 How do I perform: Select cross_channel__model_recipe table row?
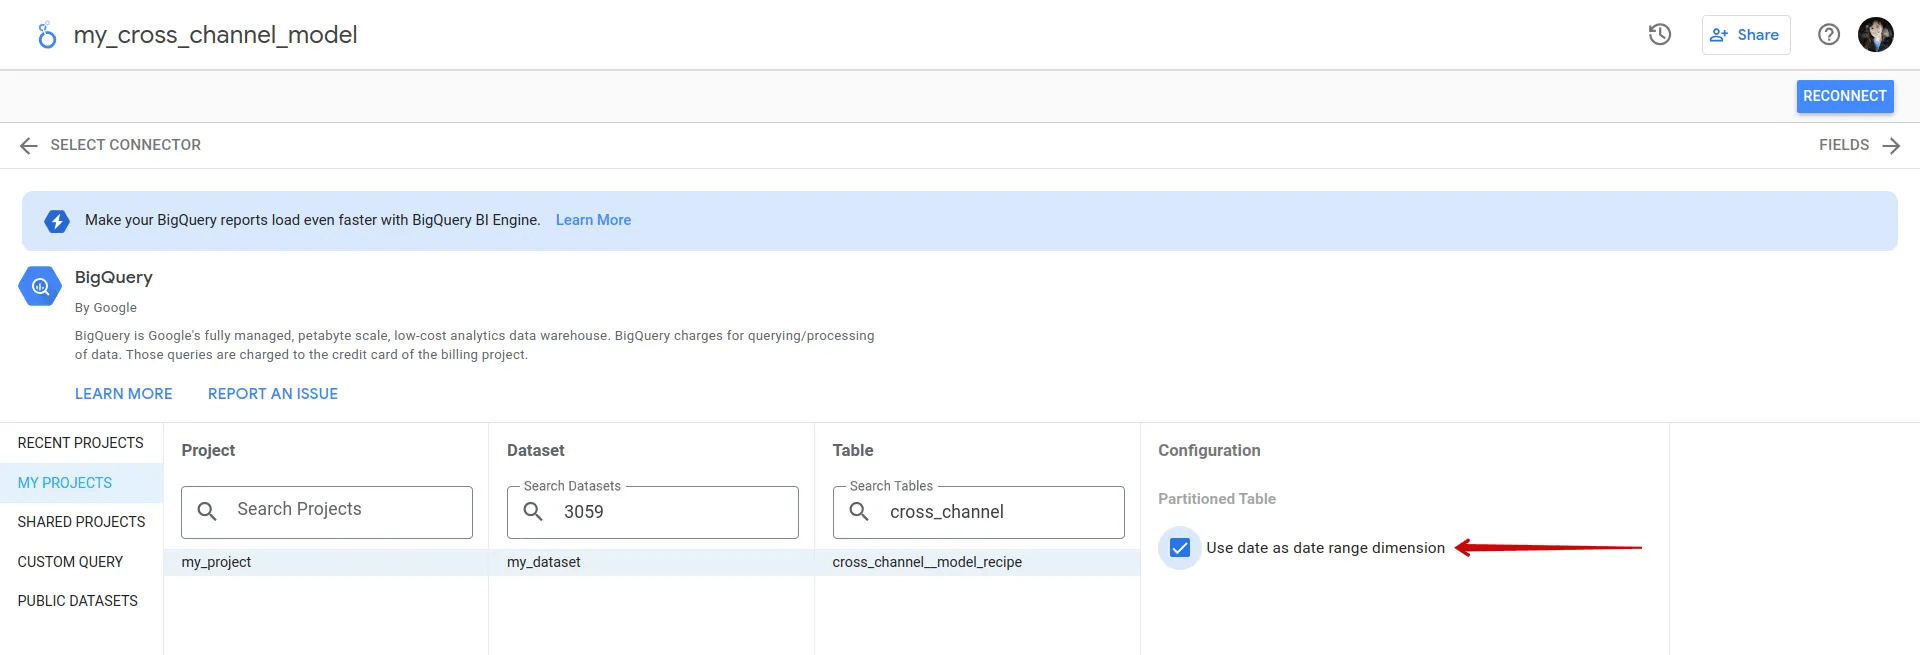point(978,562)
